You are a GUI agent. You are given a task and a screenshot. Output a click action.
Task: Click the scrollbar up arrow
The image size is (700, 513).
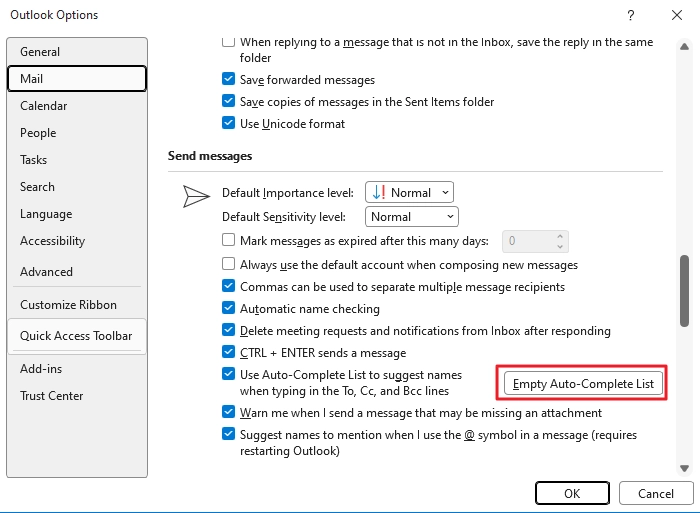point(684,46)
